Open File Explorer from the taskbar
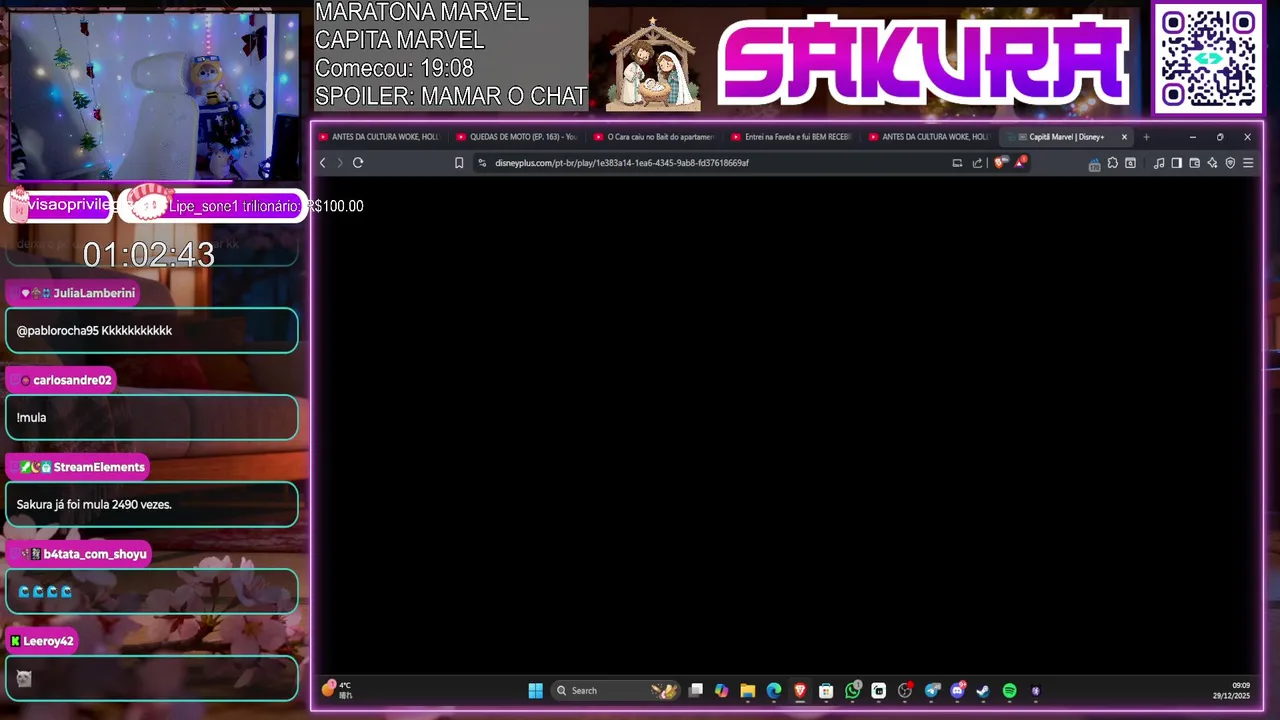The image size is (1280, 720). pyautogui.click(x=747, y=691)
